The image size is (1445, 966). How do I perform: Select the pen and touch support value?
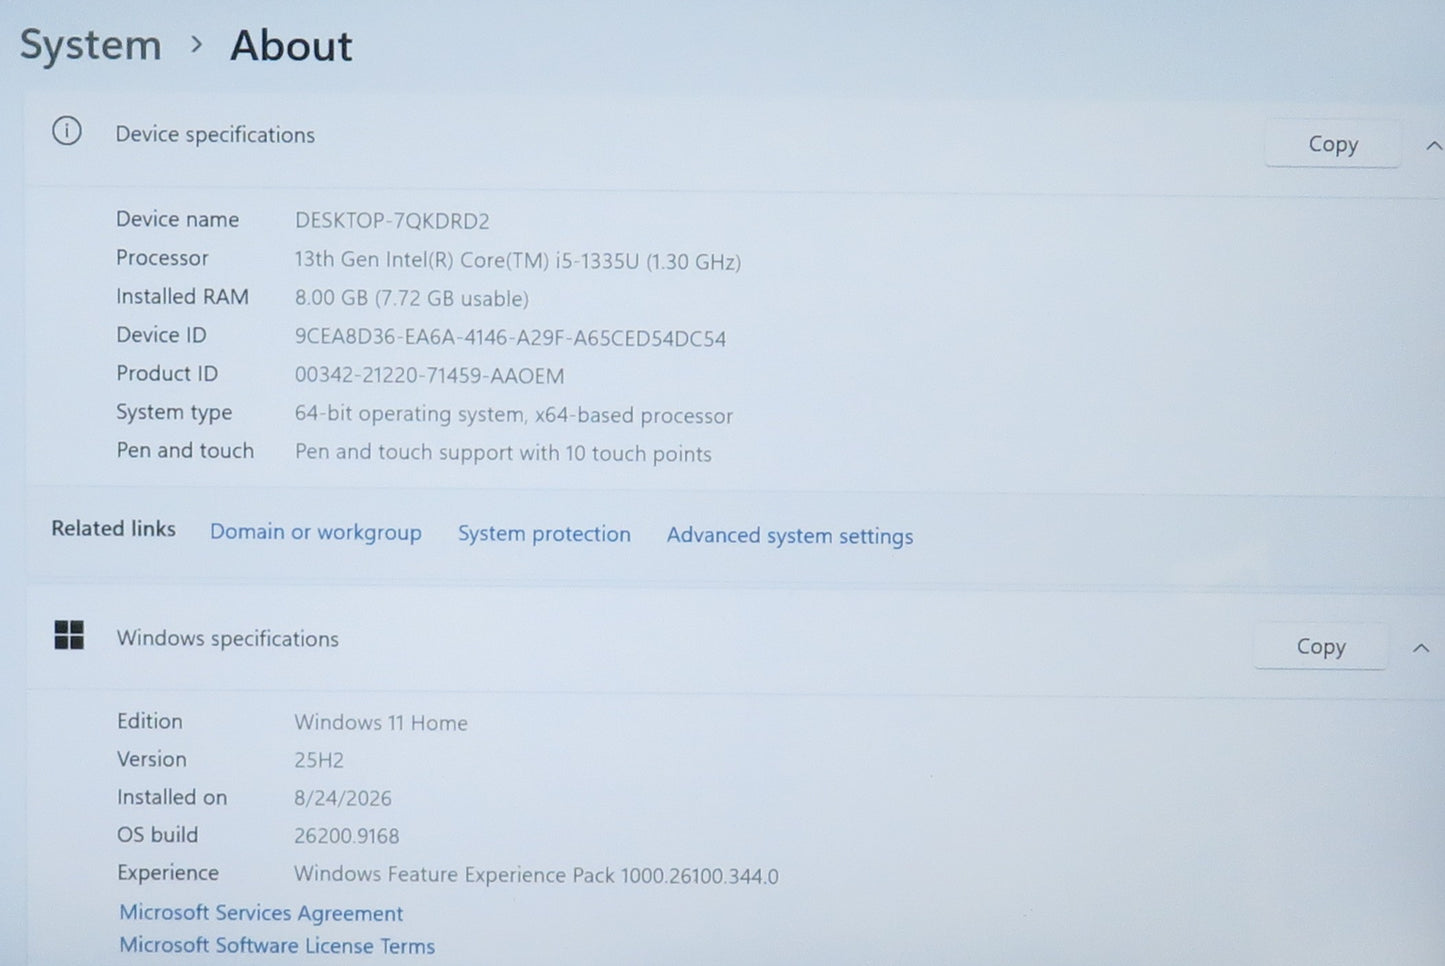503,453
